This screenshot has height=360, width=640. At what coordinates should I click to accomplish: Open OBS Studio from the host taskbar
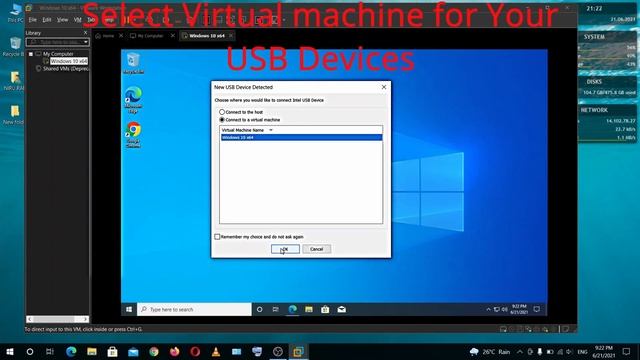pyautogui.click(x=278, y=351)
